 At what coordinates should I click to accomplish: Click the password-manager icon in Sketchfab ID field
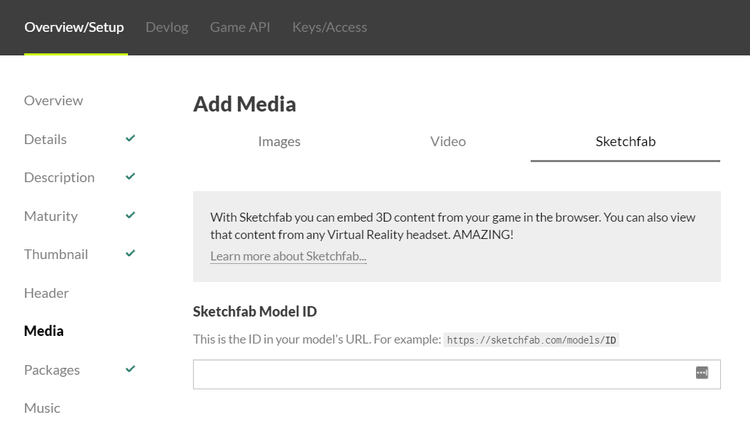702,373
